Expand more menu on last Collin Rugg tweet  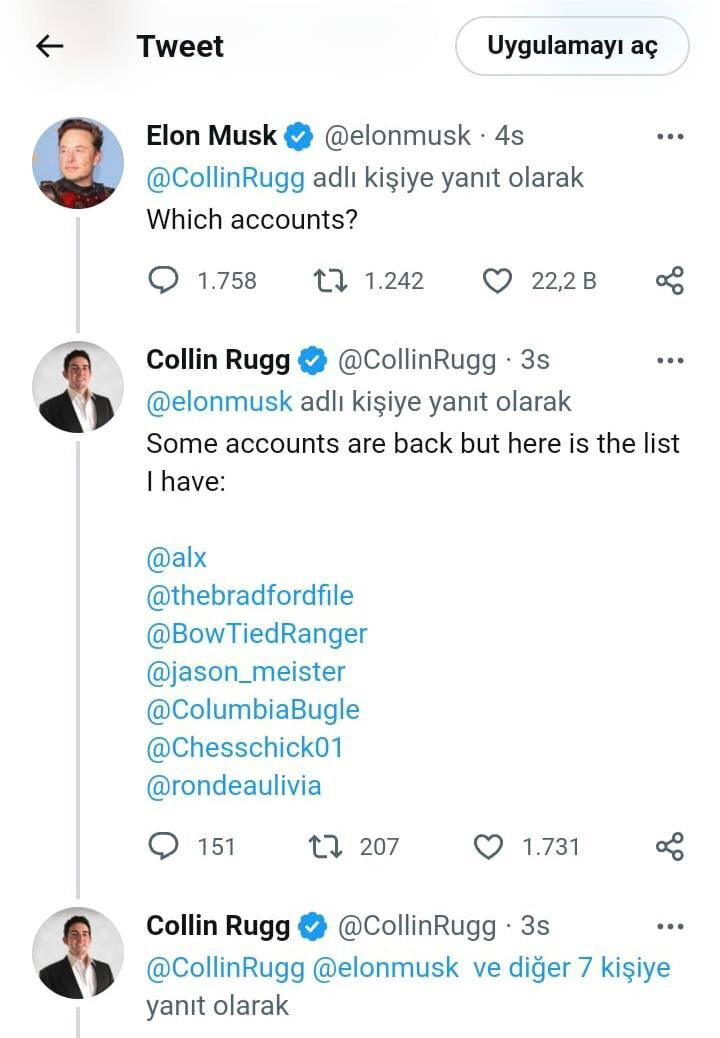tap(669, 927)
